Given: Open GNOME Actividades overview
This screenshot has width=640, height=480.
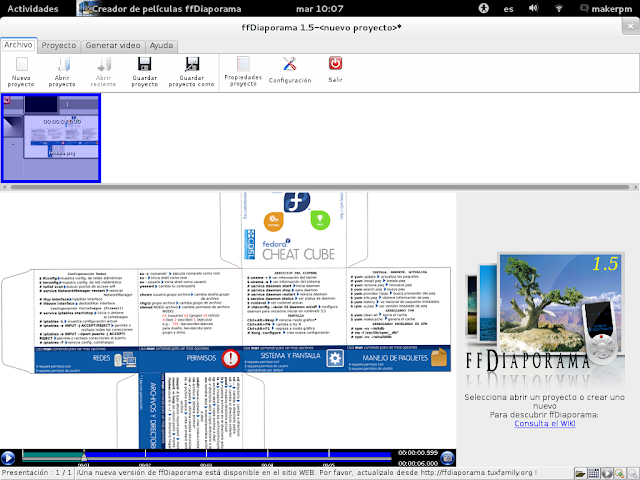Looking at the screenshot, I should tap(33, 9).
